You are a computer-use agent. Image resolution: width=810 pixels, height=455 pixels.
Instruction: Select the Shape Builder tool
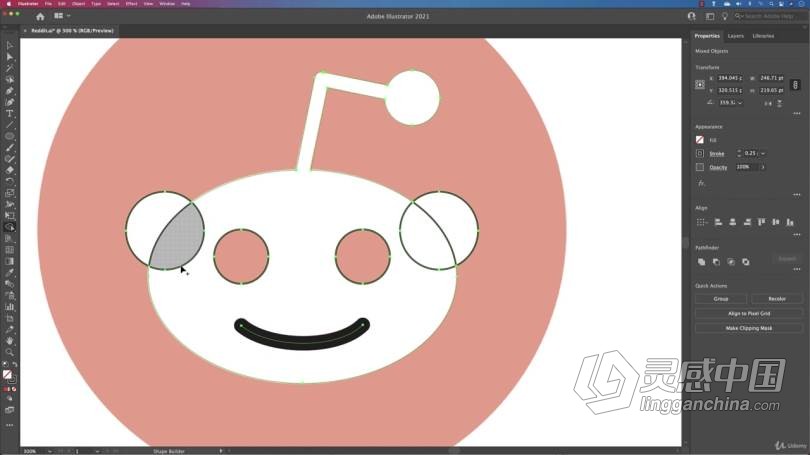[9, 227]
